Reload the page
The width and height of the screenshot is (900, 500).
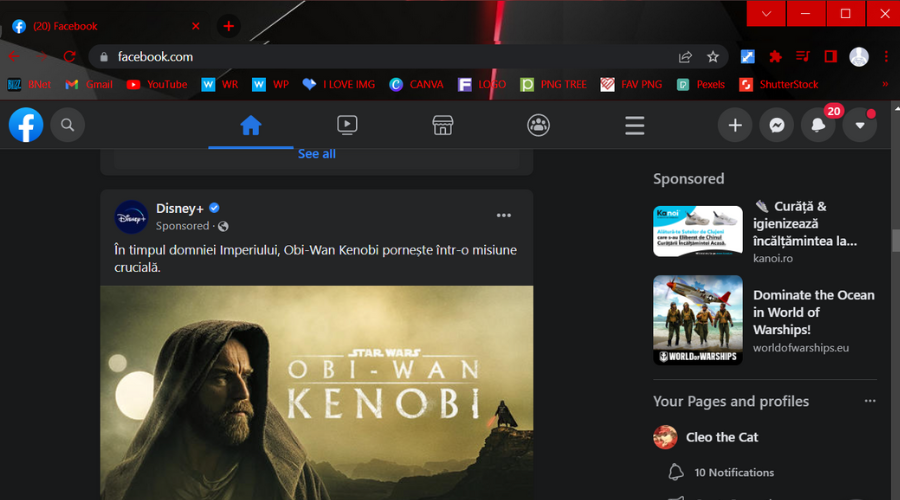69,56
